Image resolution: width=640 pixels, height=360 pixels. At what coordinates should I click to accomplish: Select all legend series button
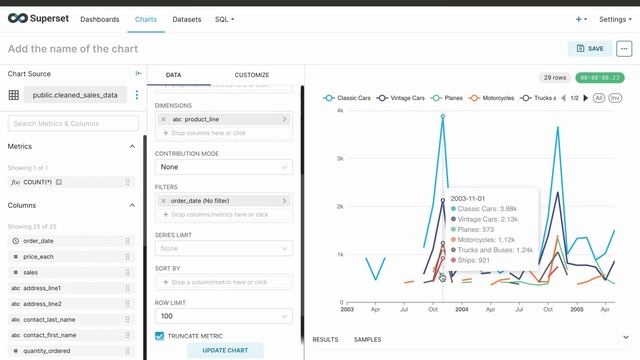point(599,98)
